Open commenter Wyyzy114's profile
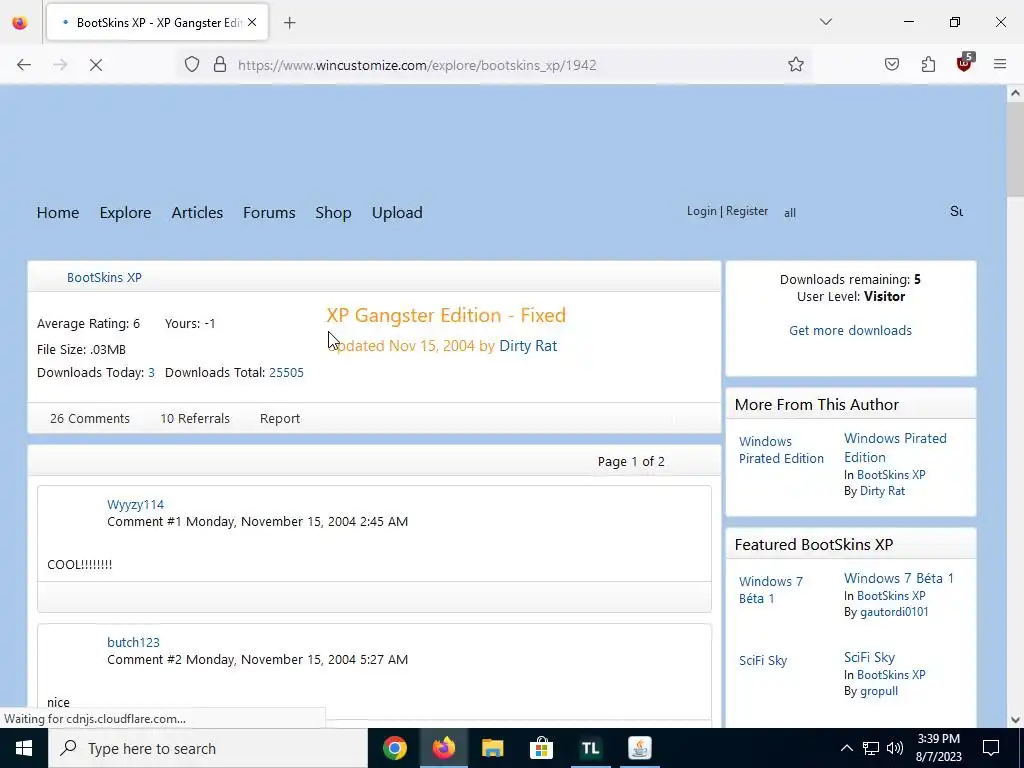The height and width of the screenshot is (768, 1024). point(135,505)
